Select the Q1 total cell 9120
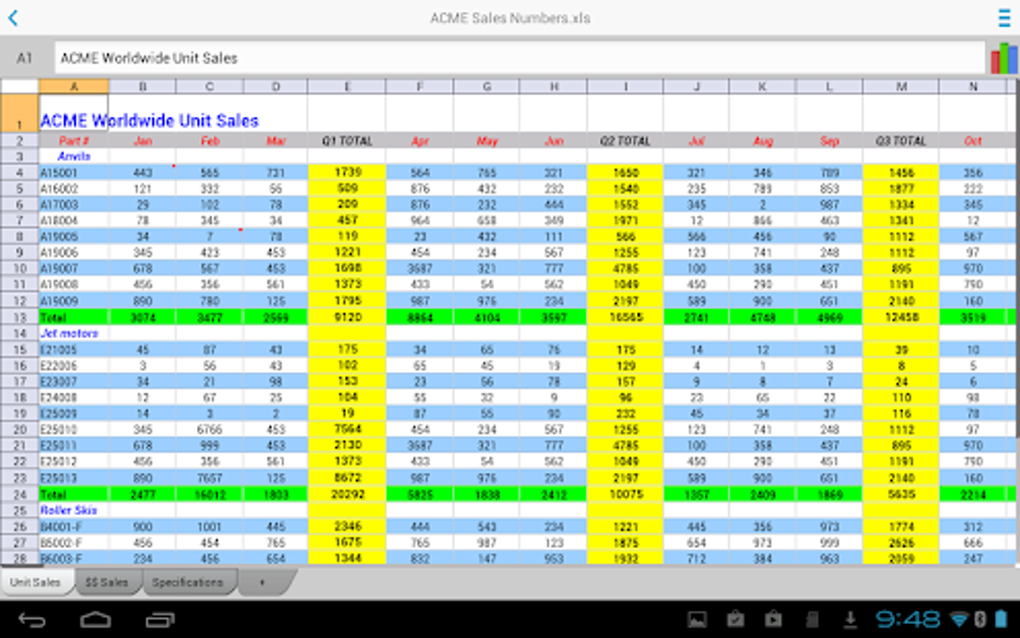1020x638 pixels. pyautogui.click(x=347, y=317)
